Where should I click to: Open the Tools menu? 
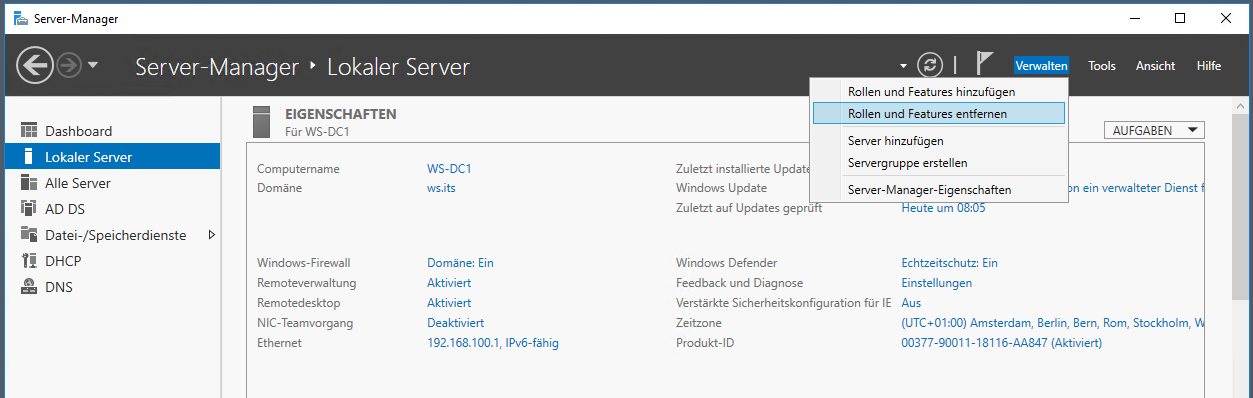tap(1102, 66)
